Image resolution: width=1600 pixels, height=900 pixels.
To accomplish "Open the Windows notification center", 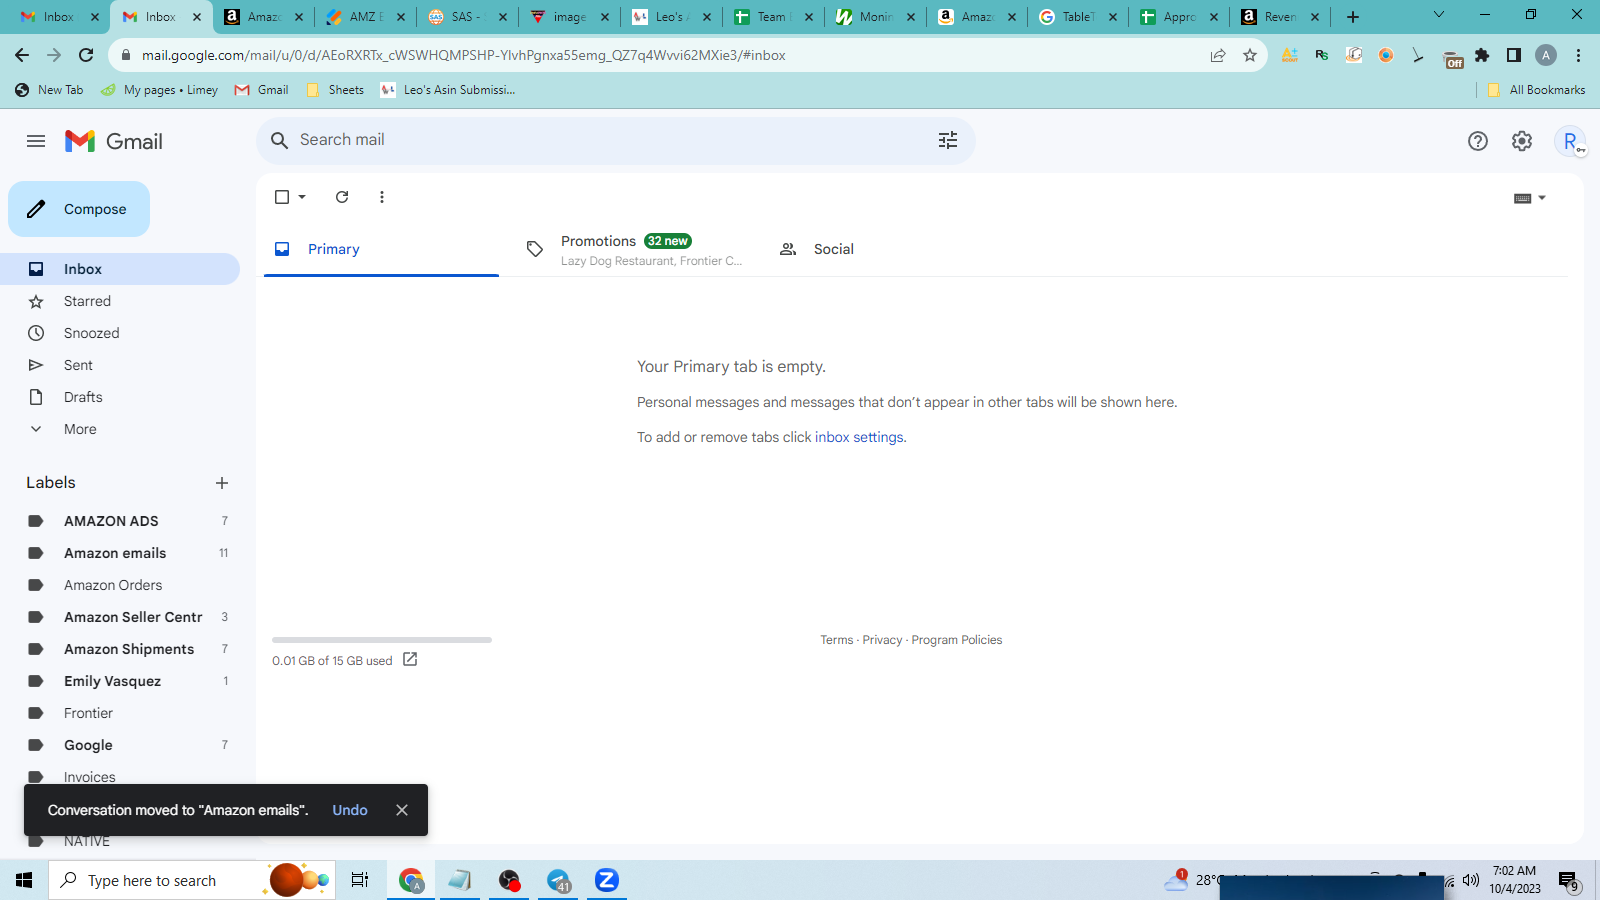I will 1568,881.
